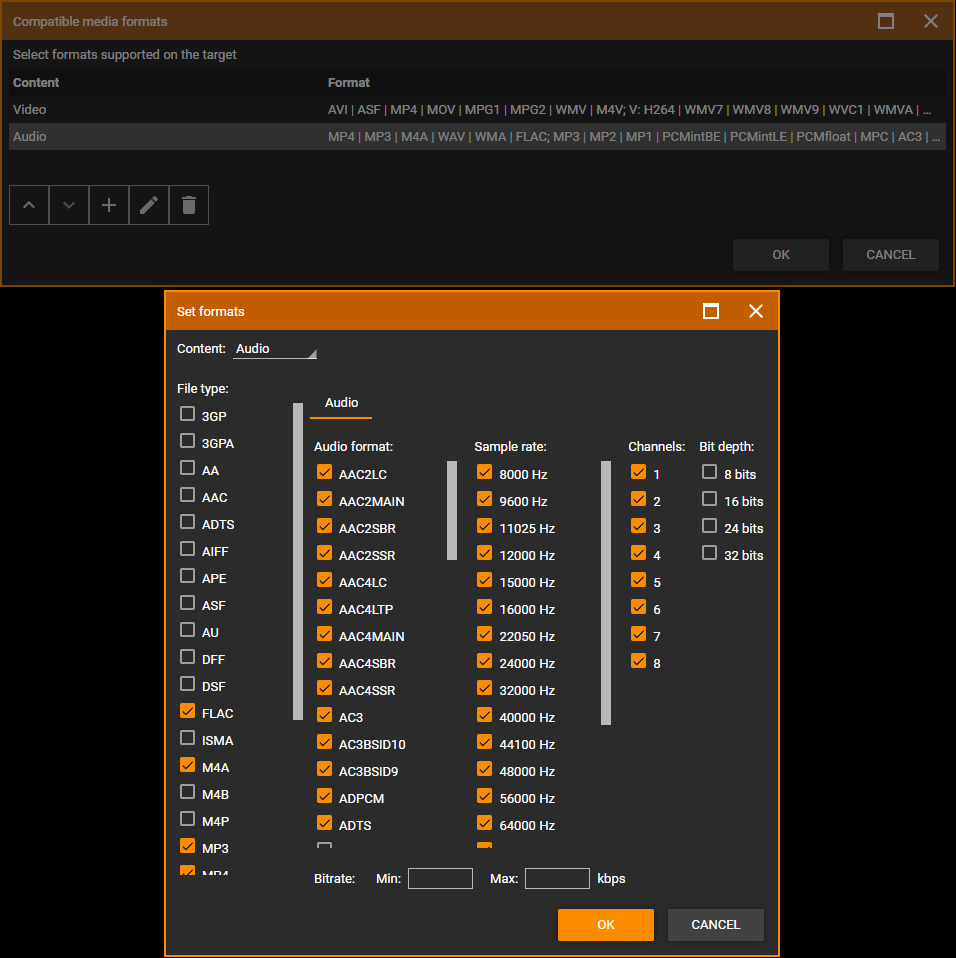This screenshot has width=956, height=958.
Task: Select the Audio tab
Action: [x=341, y=403]
